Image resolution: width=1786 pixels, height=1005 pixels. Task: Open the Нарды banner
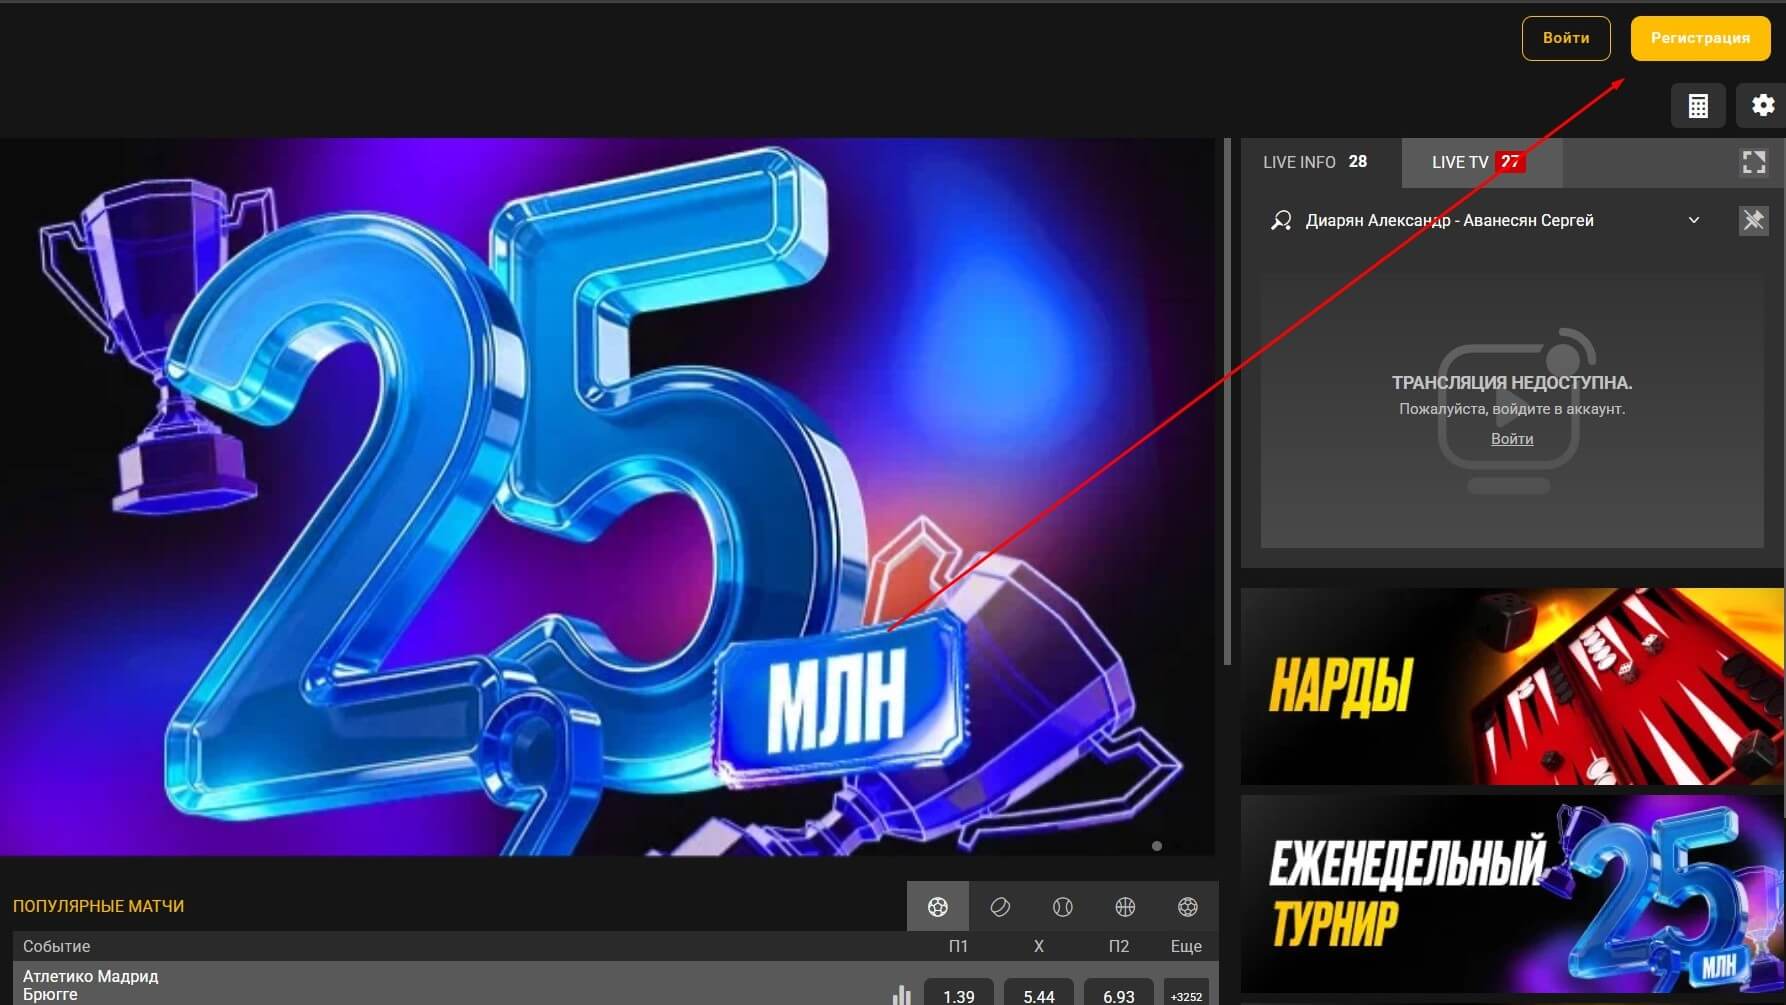(x=1512, y=686)
